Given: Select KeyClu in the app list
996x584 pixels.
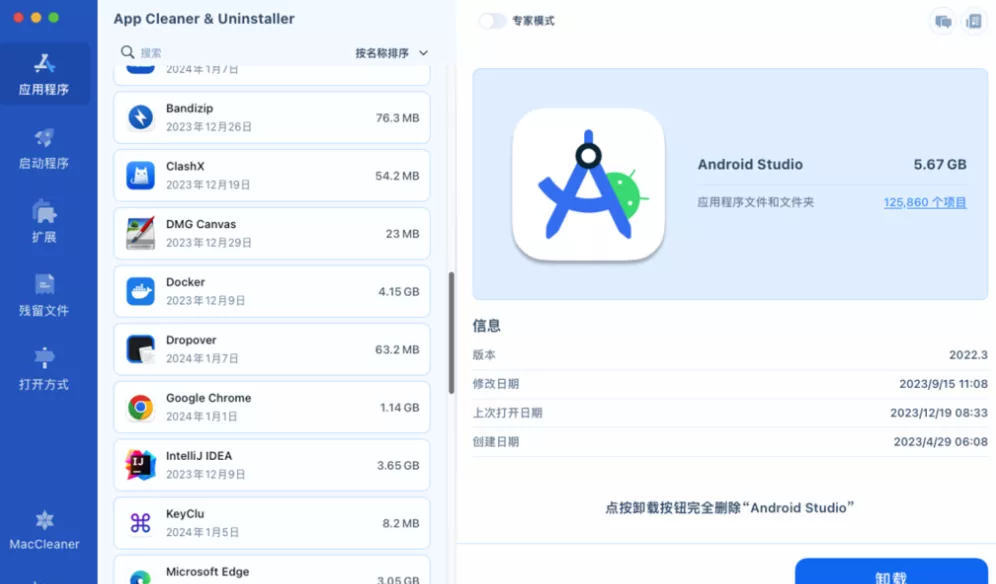Looking at the screenshot, I should pos(272,523).
